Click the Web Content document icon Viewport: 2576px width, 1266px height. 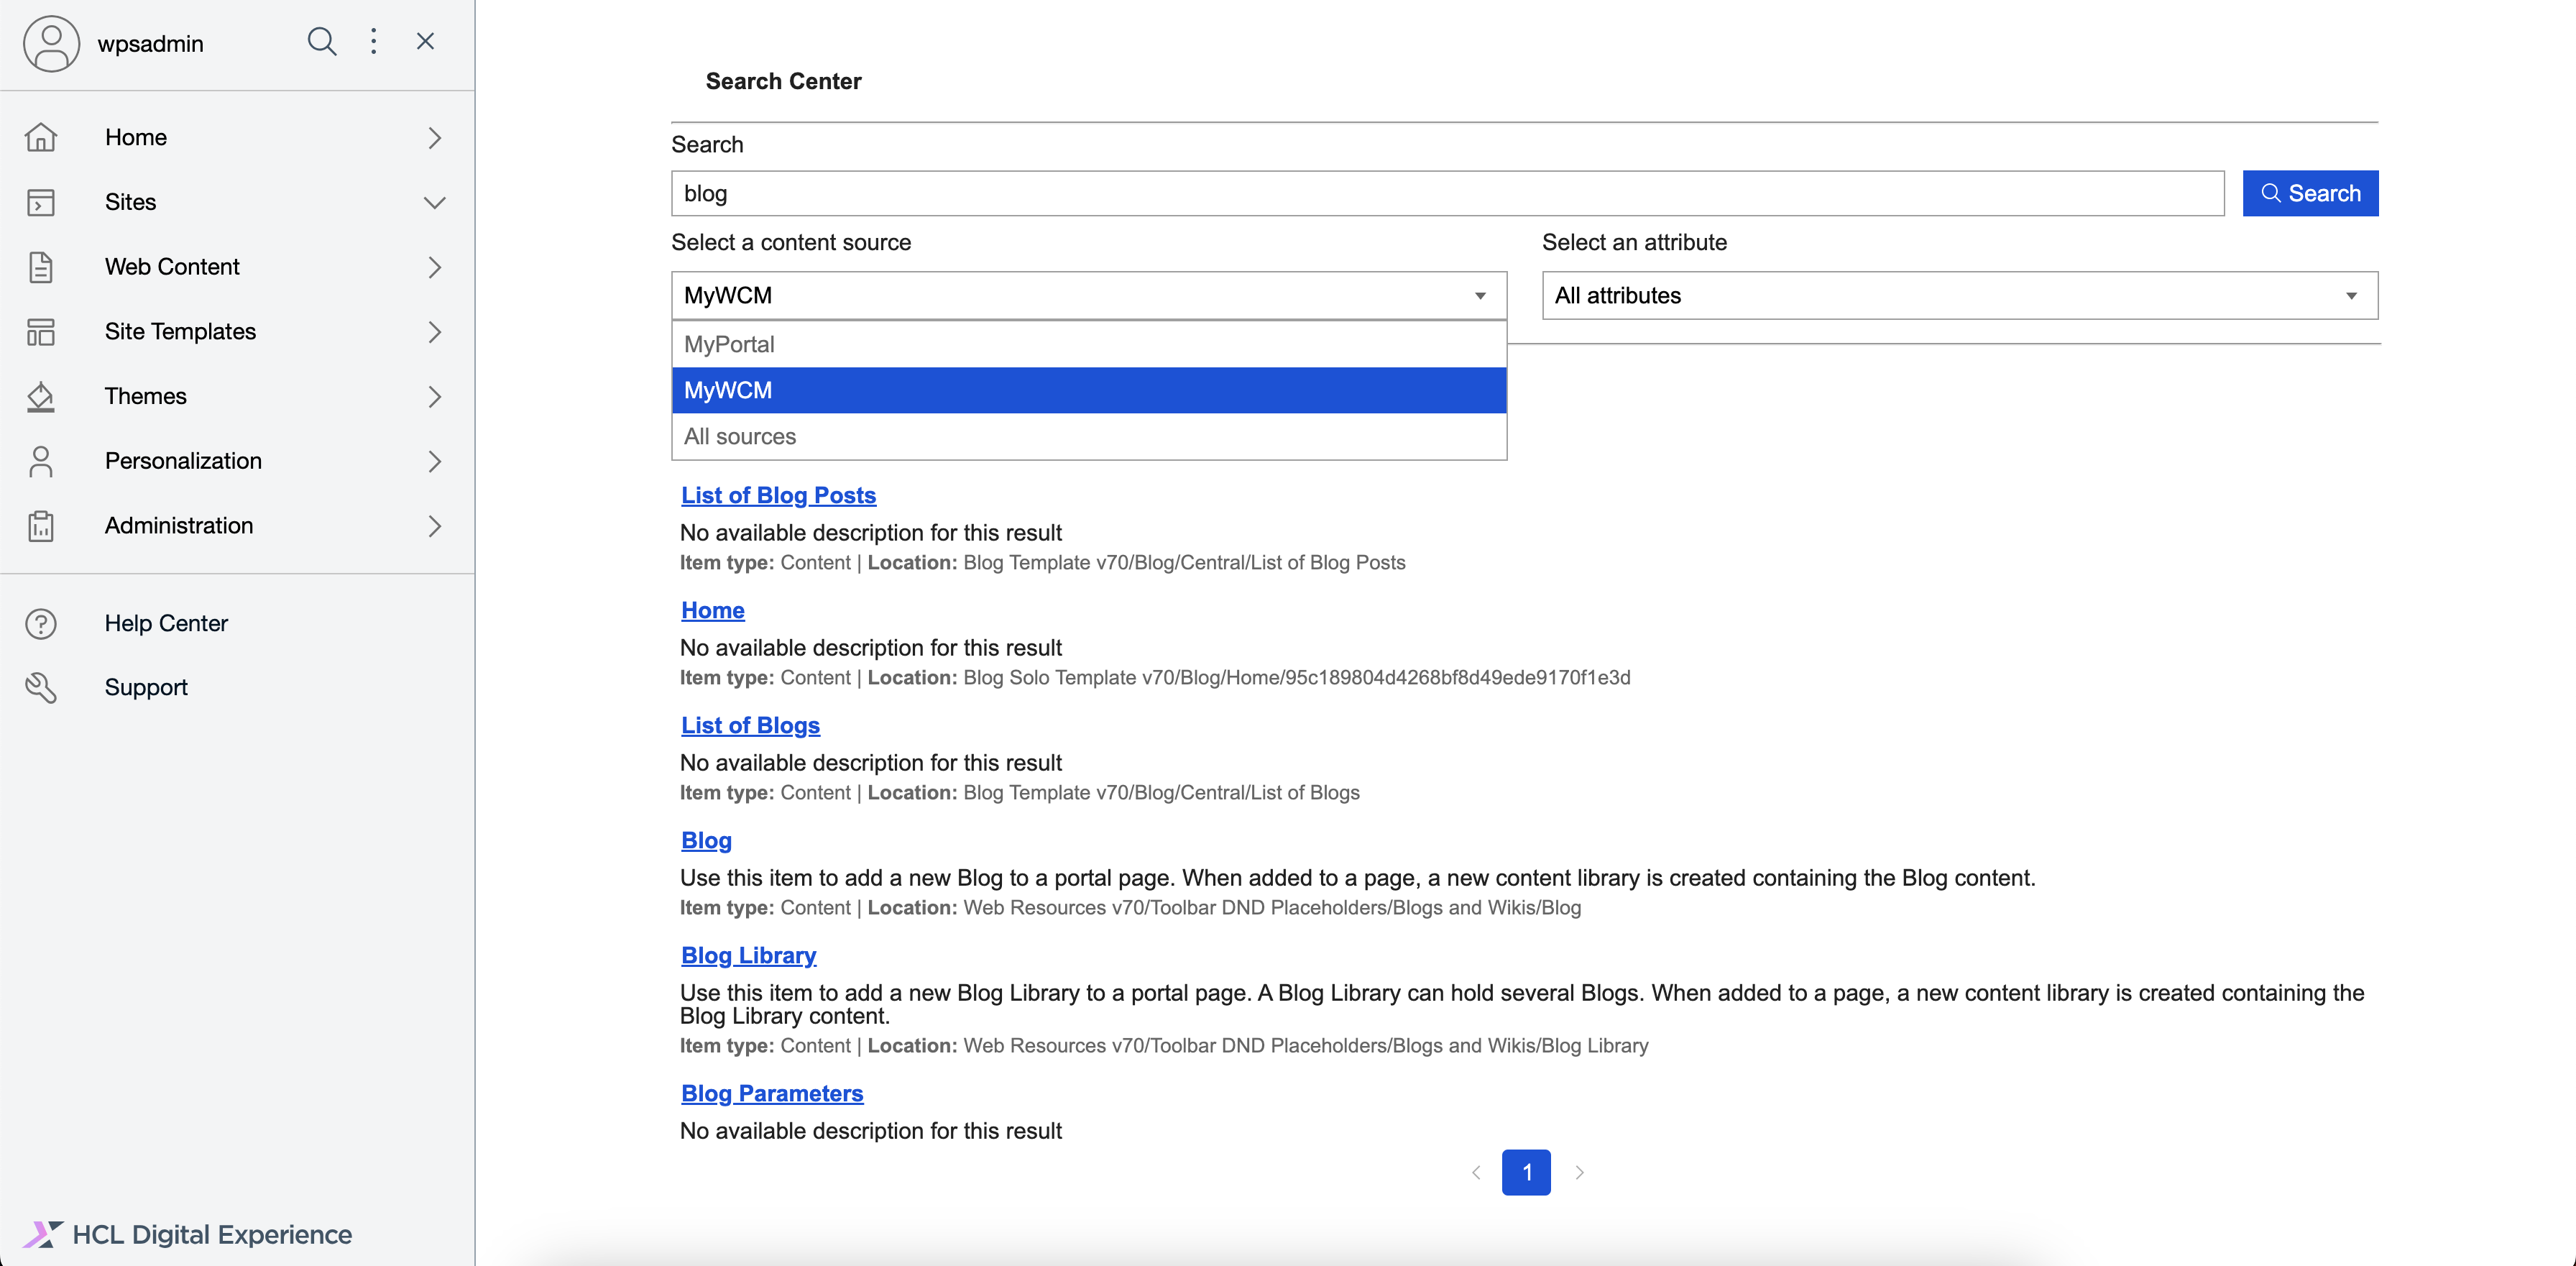[41, 267]
